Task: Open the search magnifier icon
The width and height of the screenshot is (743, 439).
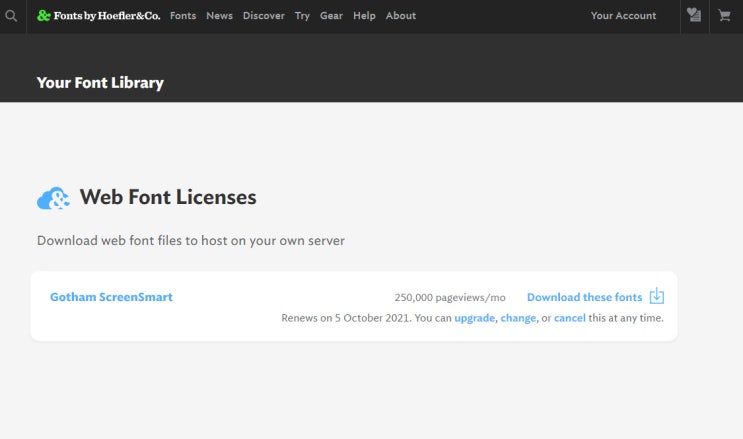Action: tap(11, 16)
